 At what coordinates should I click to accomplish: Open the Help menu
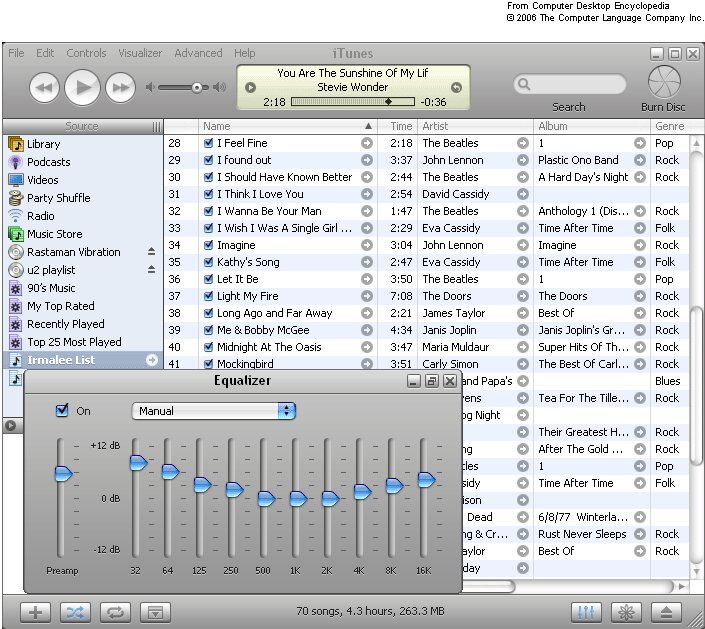tap(245, 53)
